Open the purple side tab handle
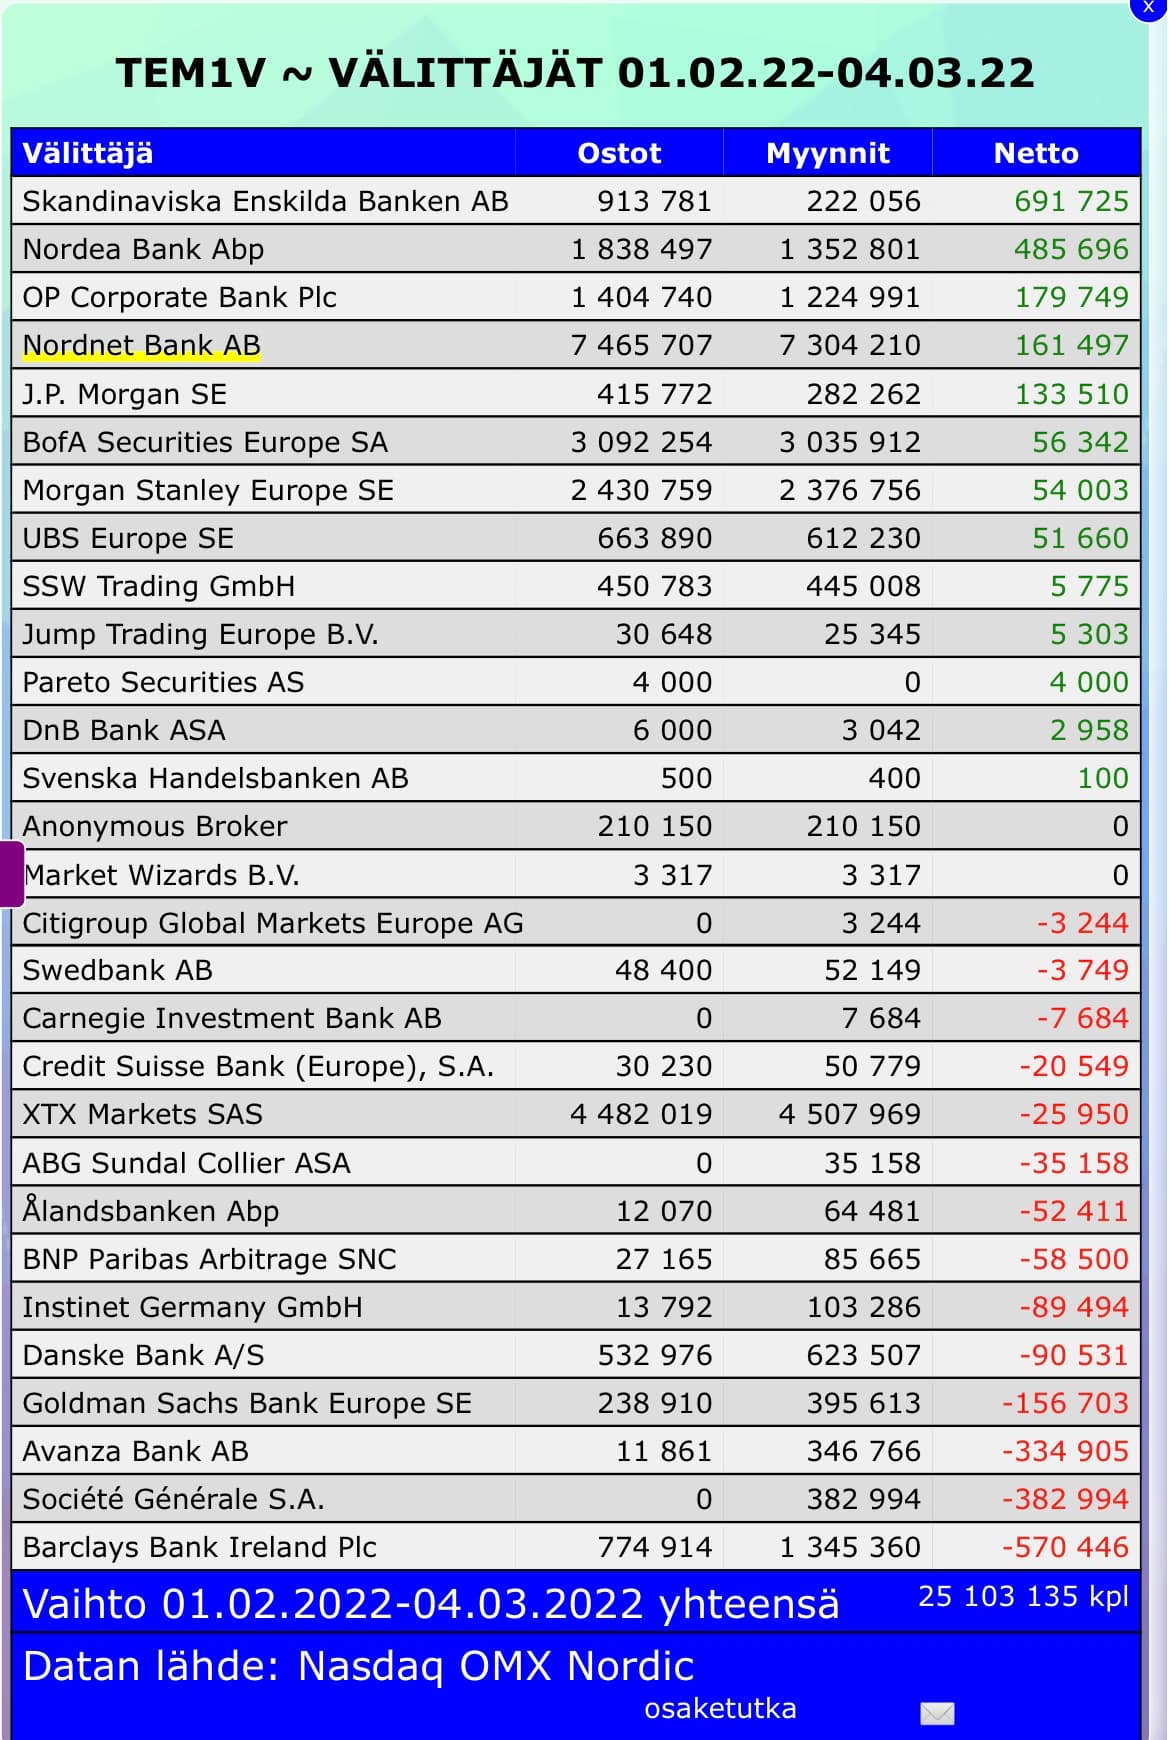 (x=12, y=874)
